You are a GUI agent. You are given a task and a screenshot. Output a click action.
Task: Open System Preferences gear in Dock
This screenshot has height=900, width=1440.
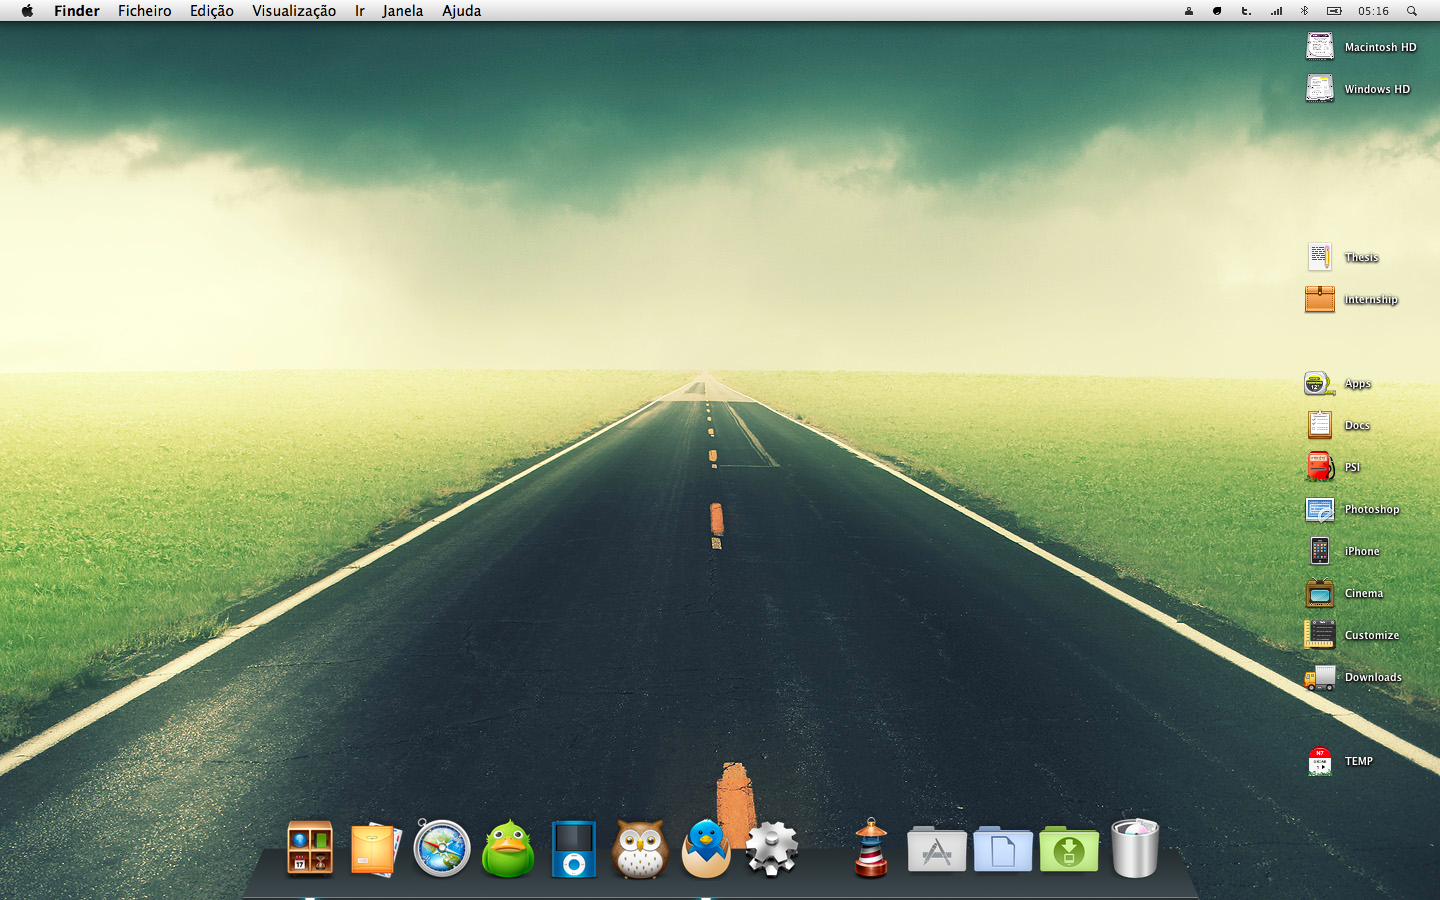point(772,849)
